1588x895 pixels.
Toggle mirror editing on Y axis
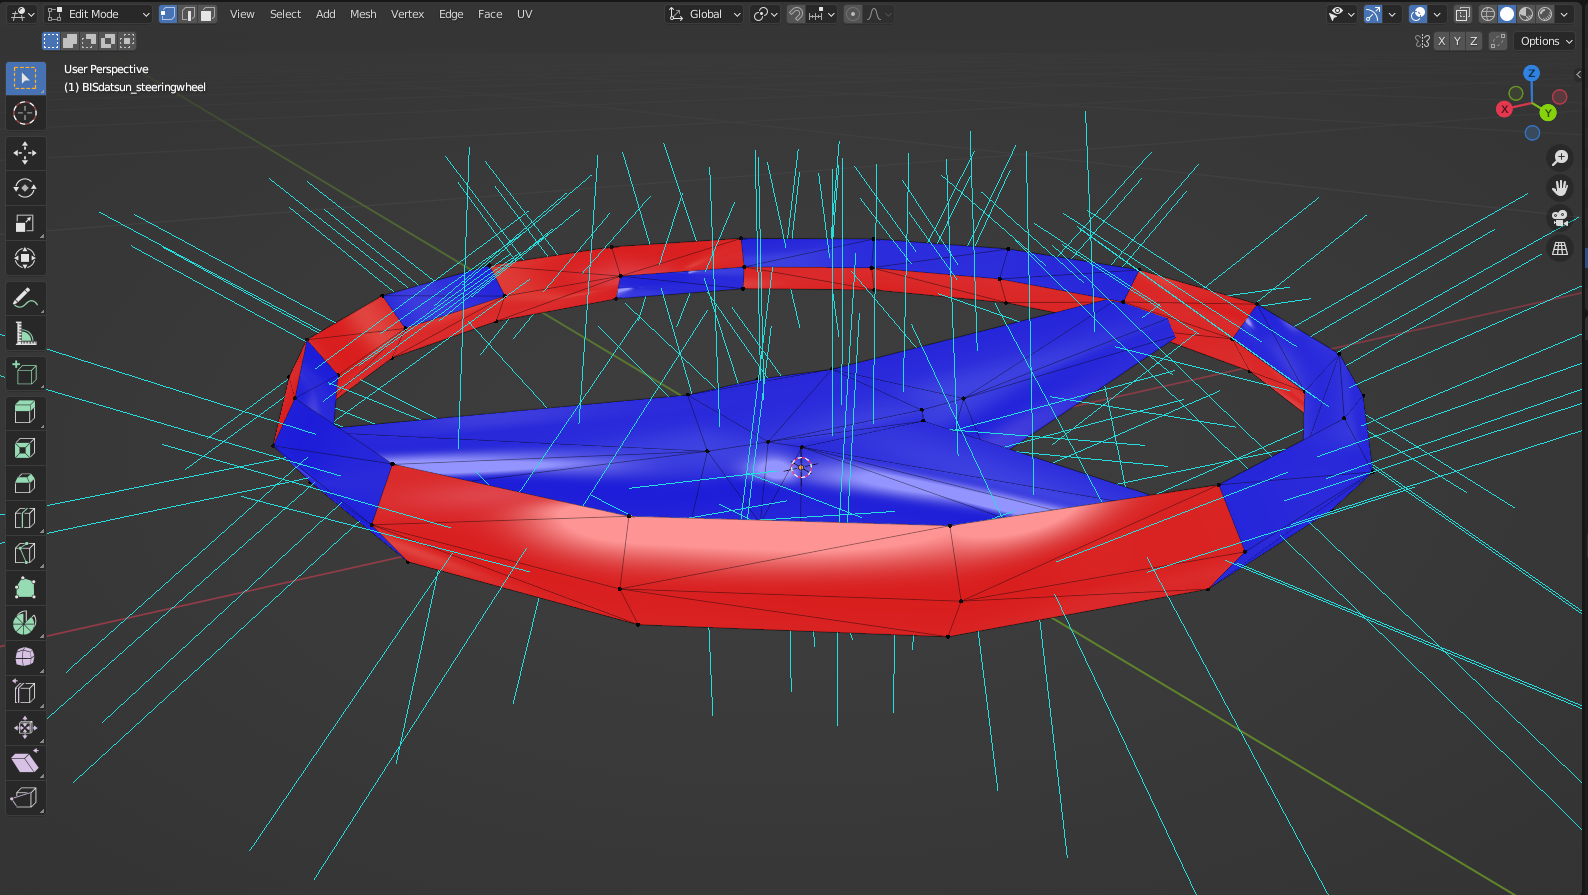point(1457,41)
